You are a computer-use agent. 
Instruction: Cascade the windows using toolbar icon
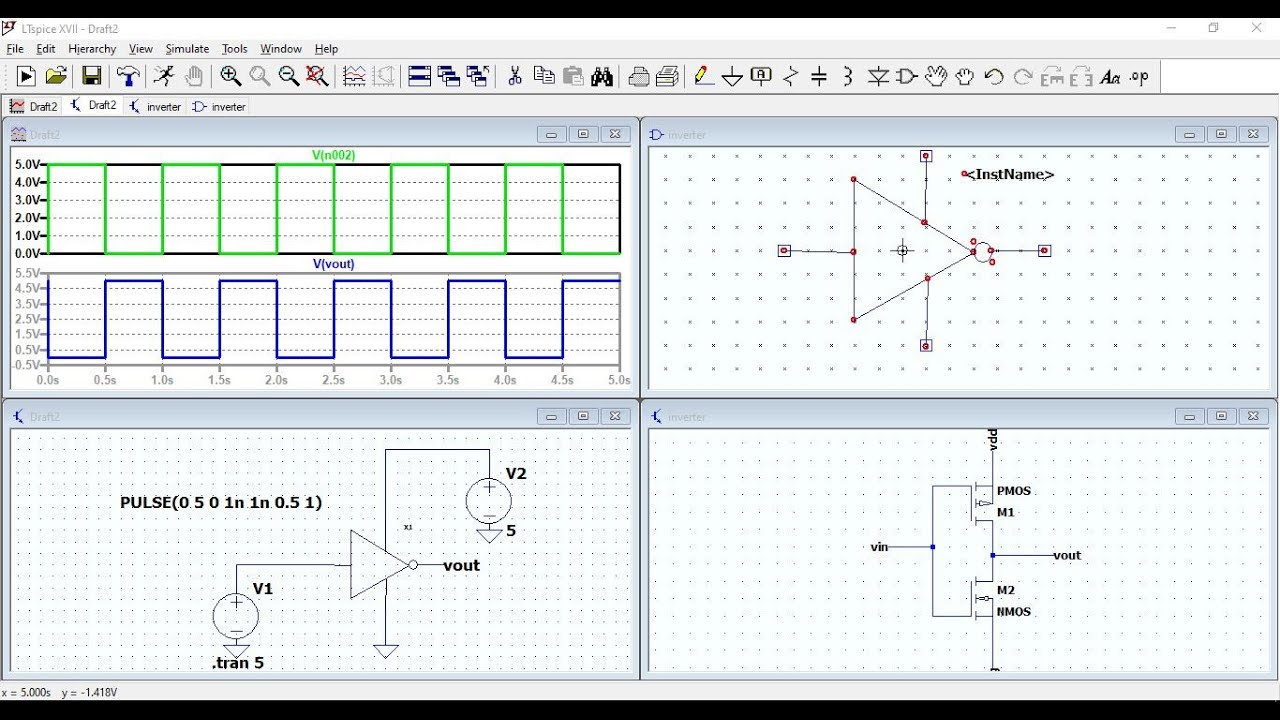(x=449, y=77)
